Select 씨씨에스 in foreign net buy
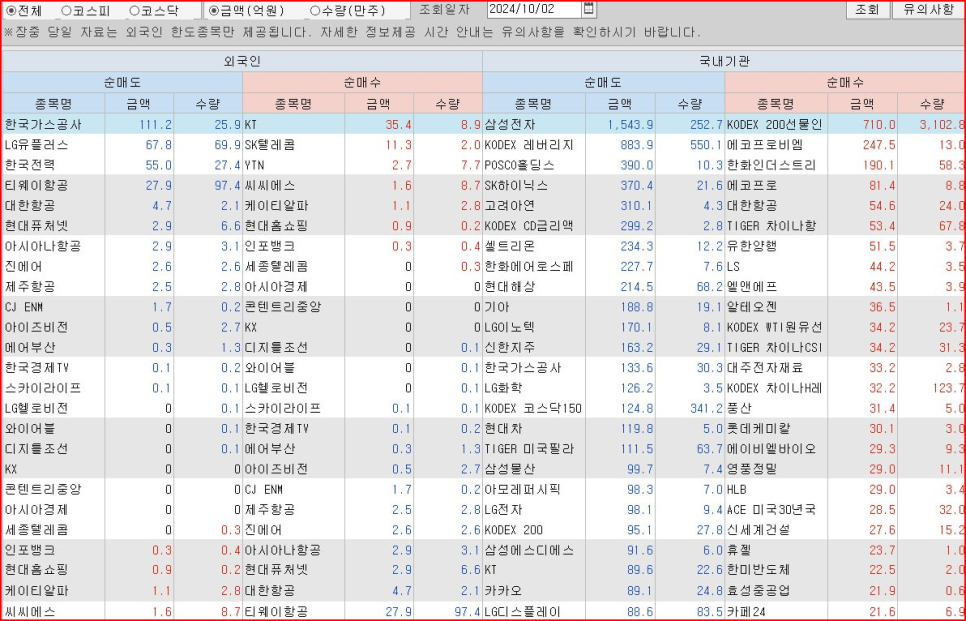The image size is (966, 621). coord(362,185)
